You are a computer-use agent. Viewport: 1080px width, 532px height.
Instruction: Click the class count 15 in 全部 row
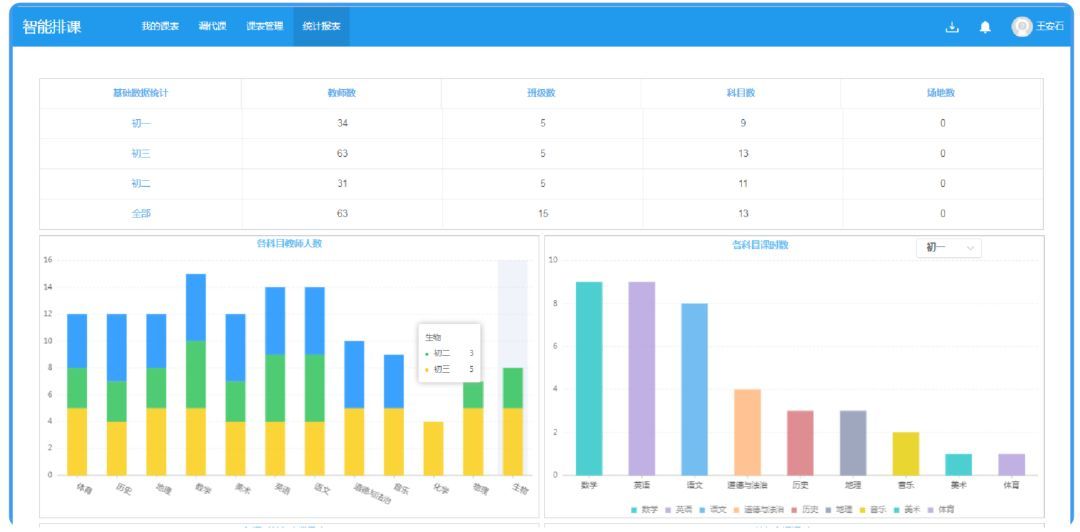(x=543, y=214)
